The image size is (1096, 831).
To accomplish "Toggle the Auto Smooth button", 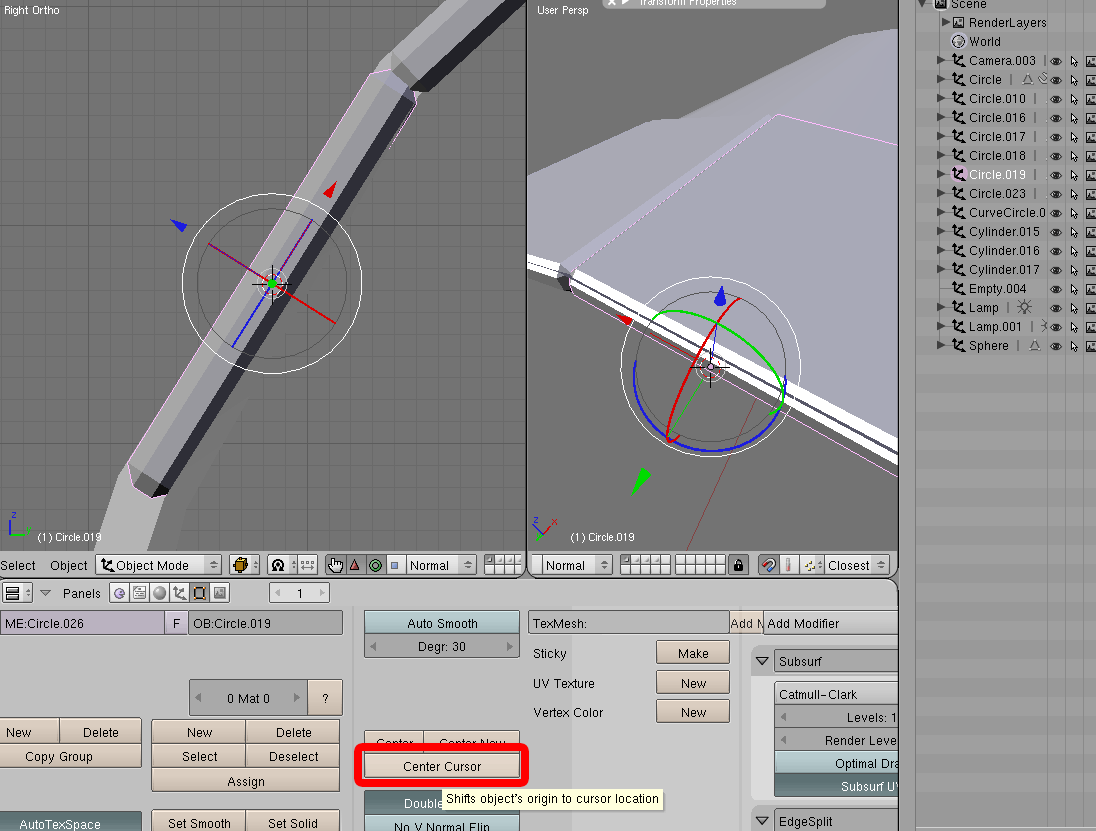I will (442, 623).
